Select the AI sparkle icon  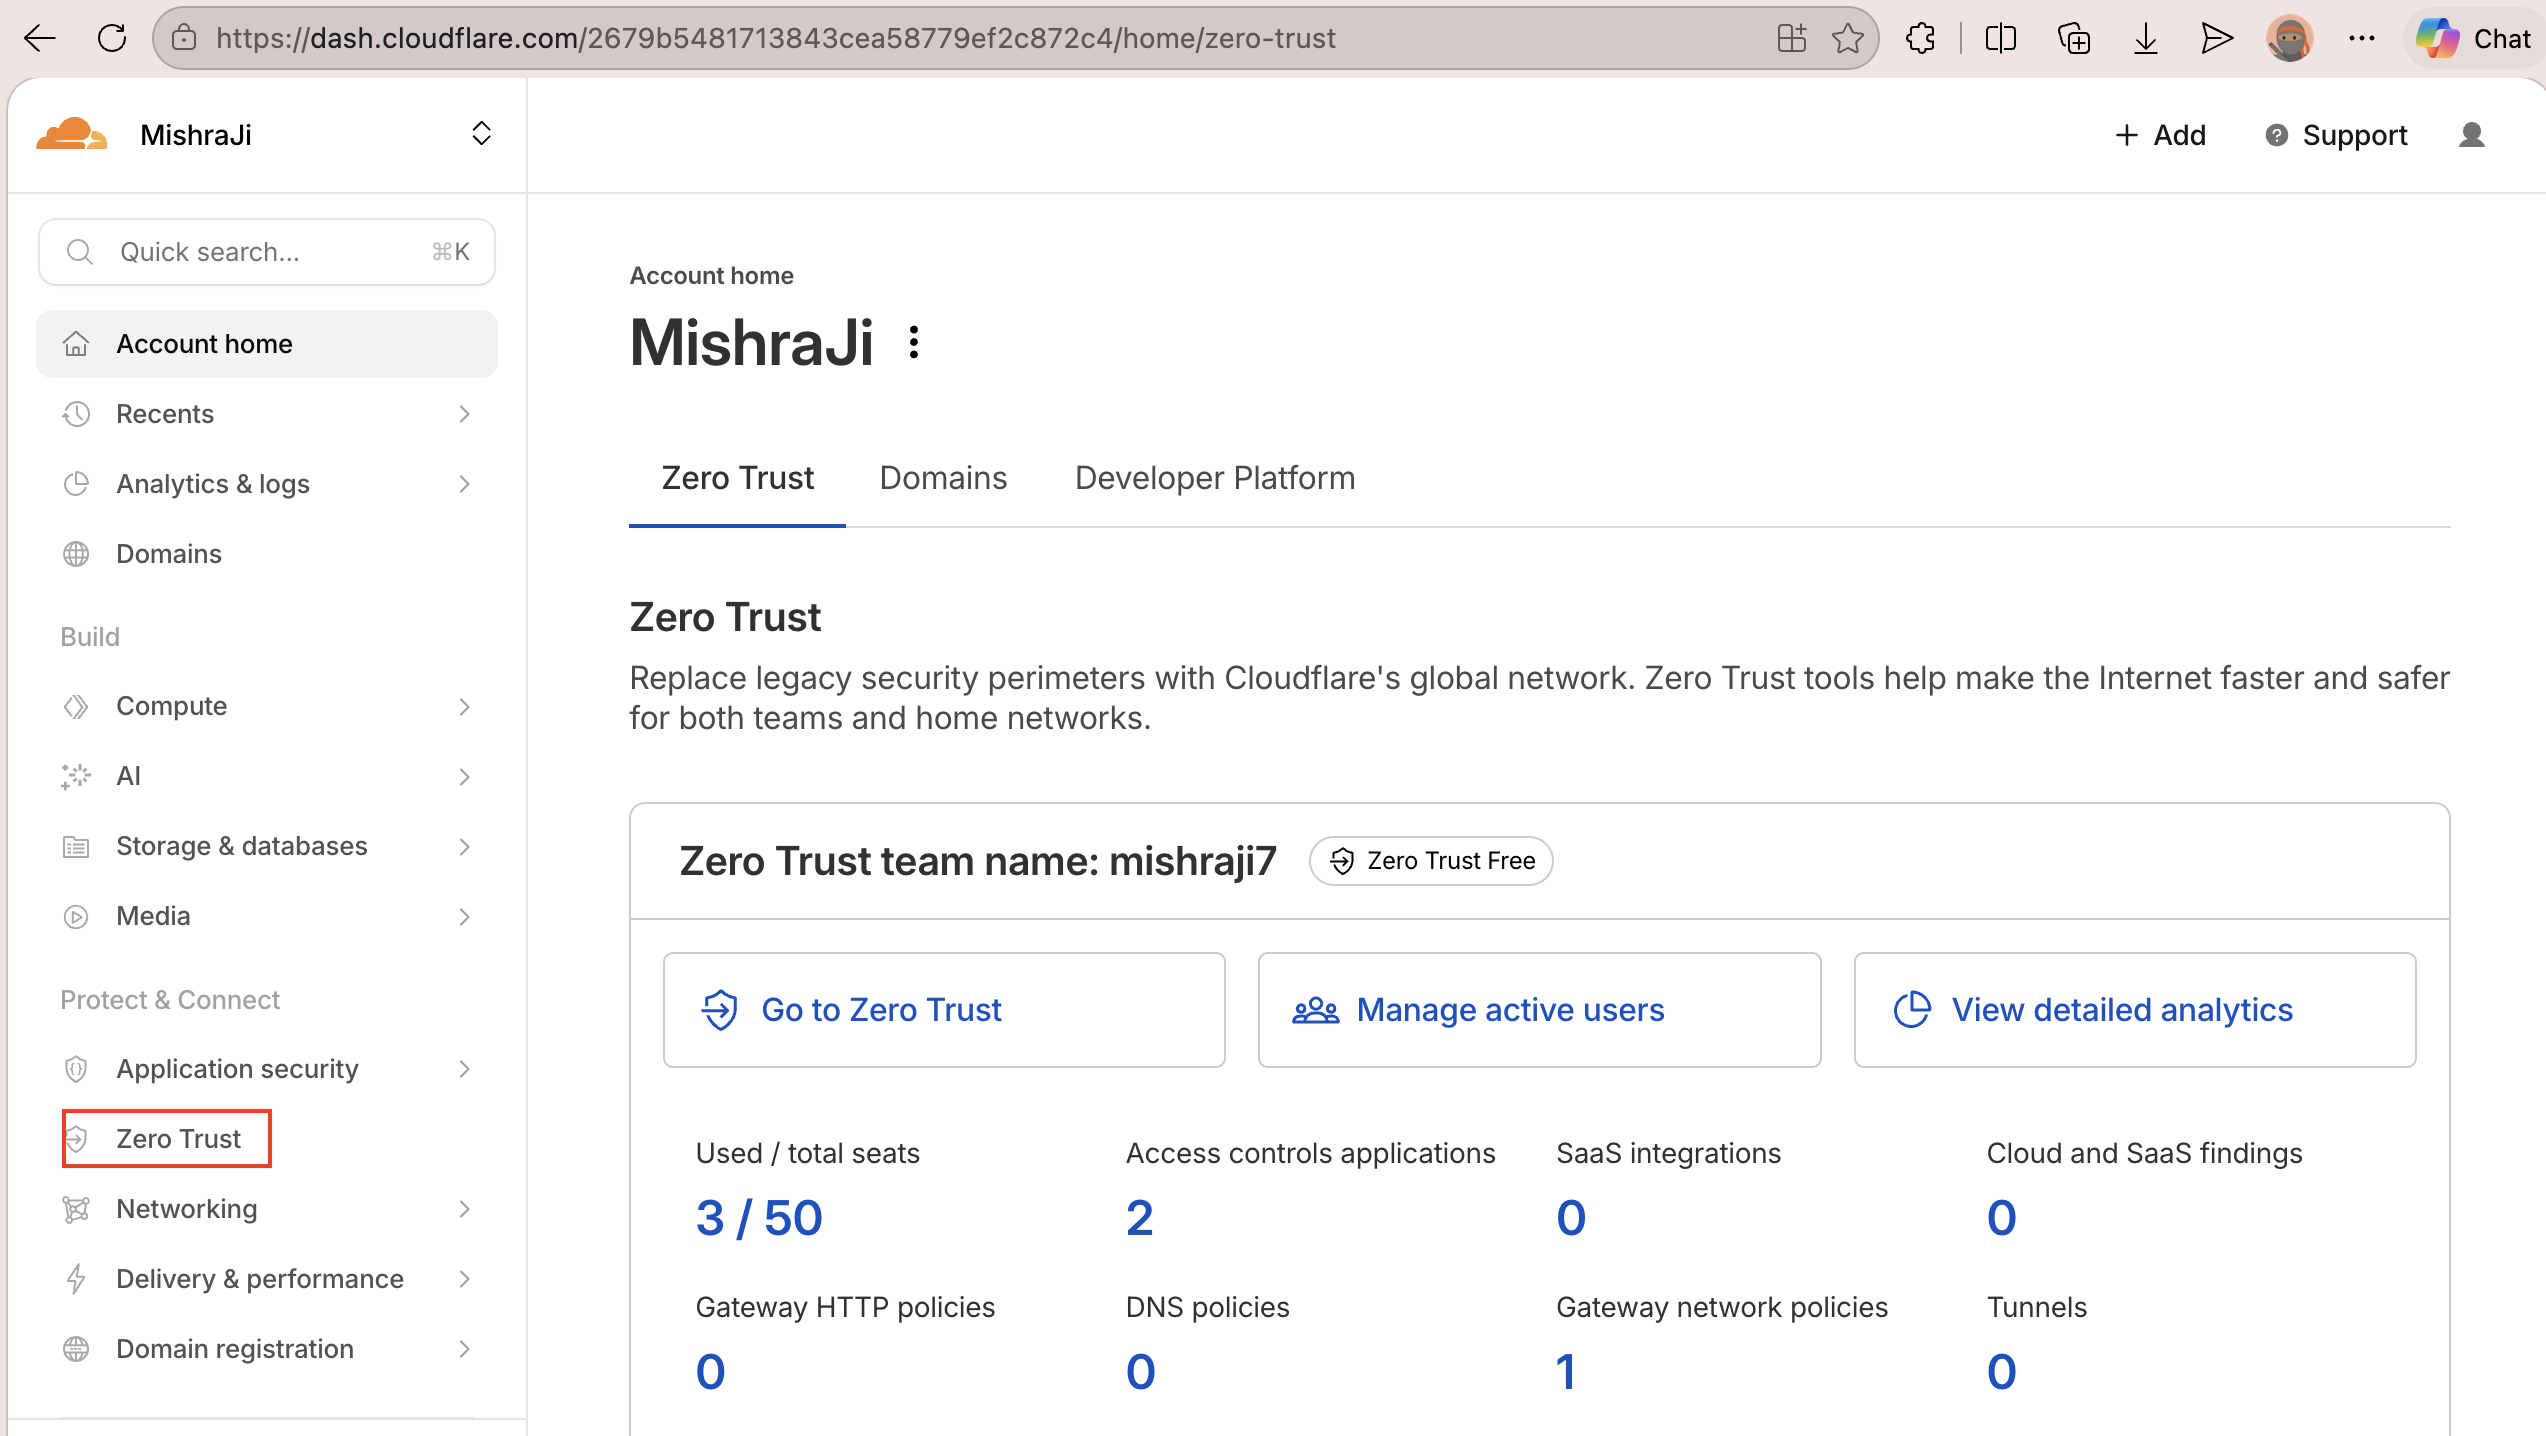click(x=75, y=776)
